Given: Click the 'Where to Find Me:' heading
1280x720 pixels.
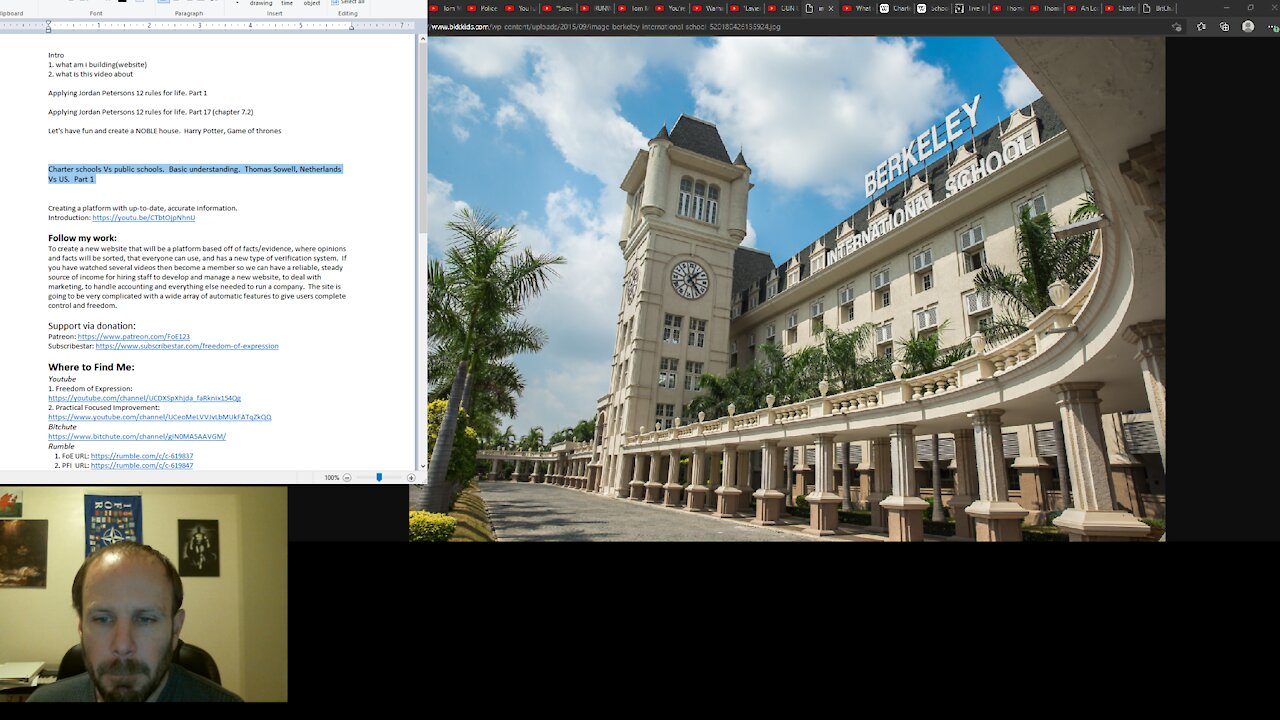Looking at the screenshot, I should tap(91, 367).
